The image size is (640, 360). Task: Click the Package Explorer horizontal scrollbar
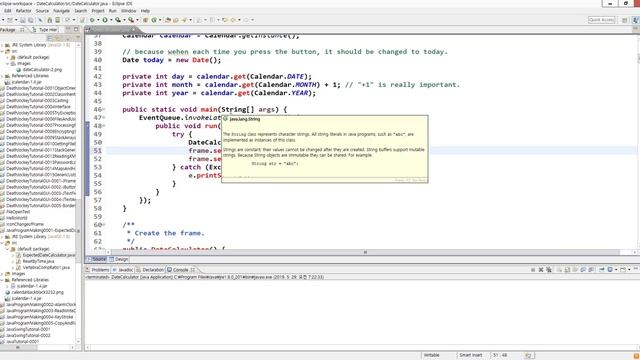[x=18, y=348]
